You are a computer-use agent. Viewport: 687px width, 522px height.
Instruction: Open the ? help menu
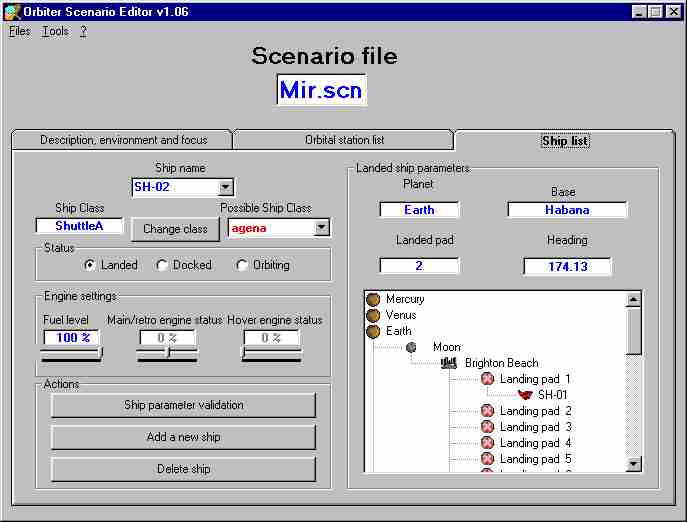(83, 32)
